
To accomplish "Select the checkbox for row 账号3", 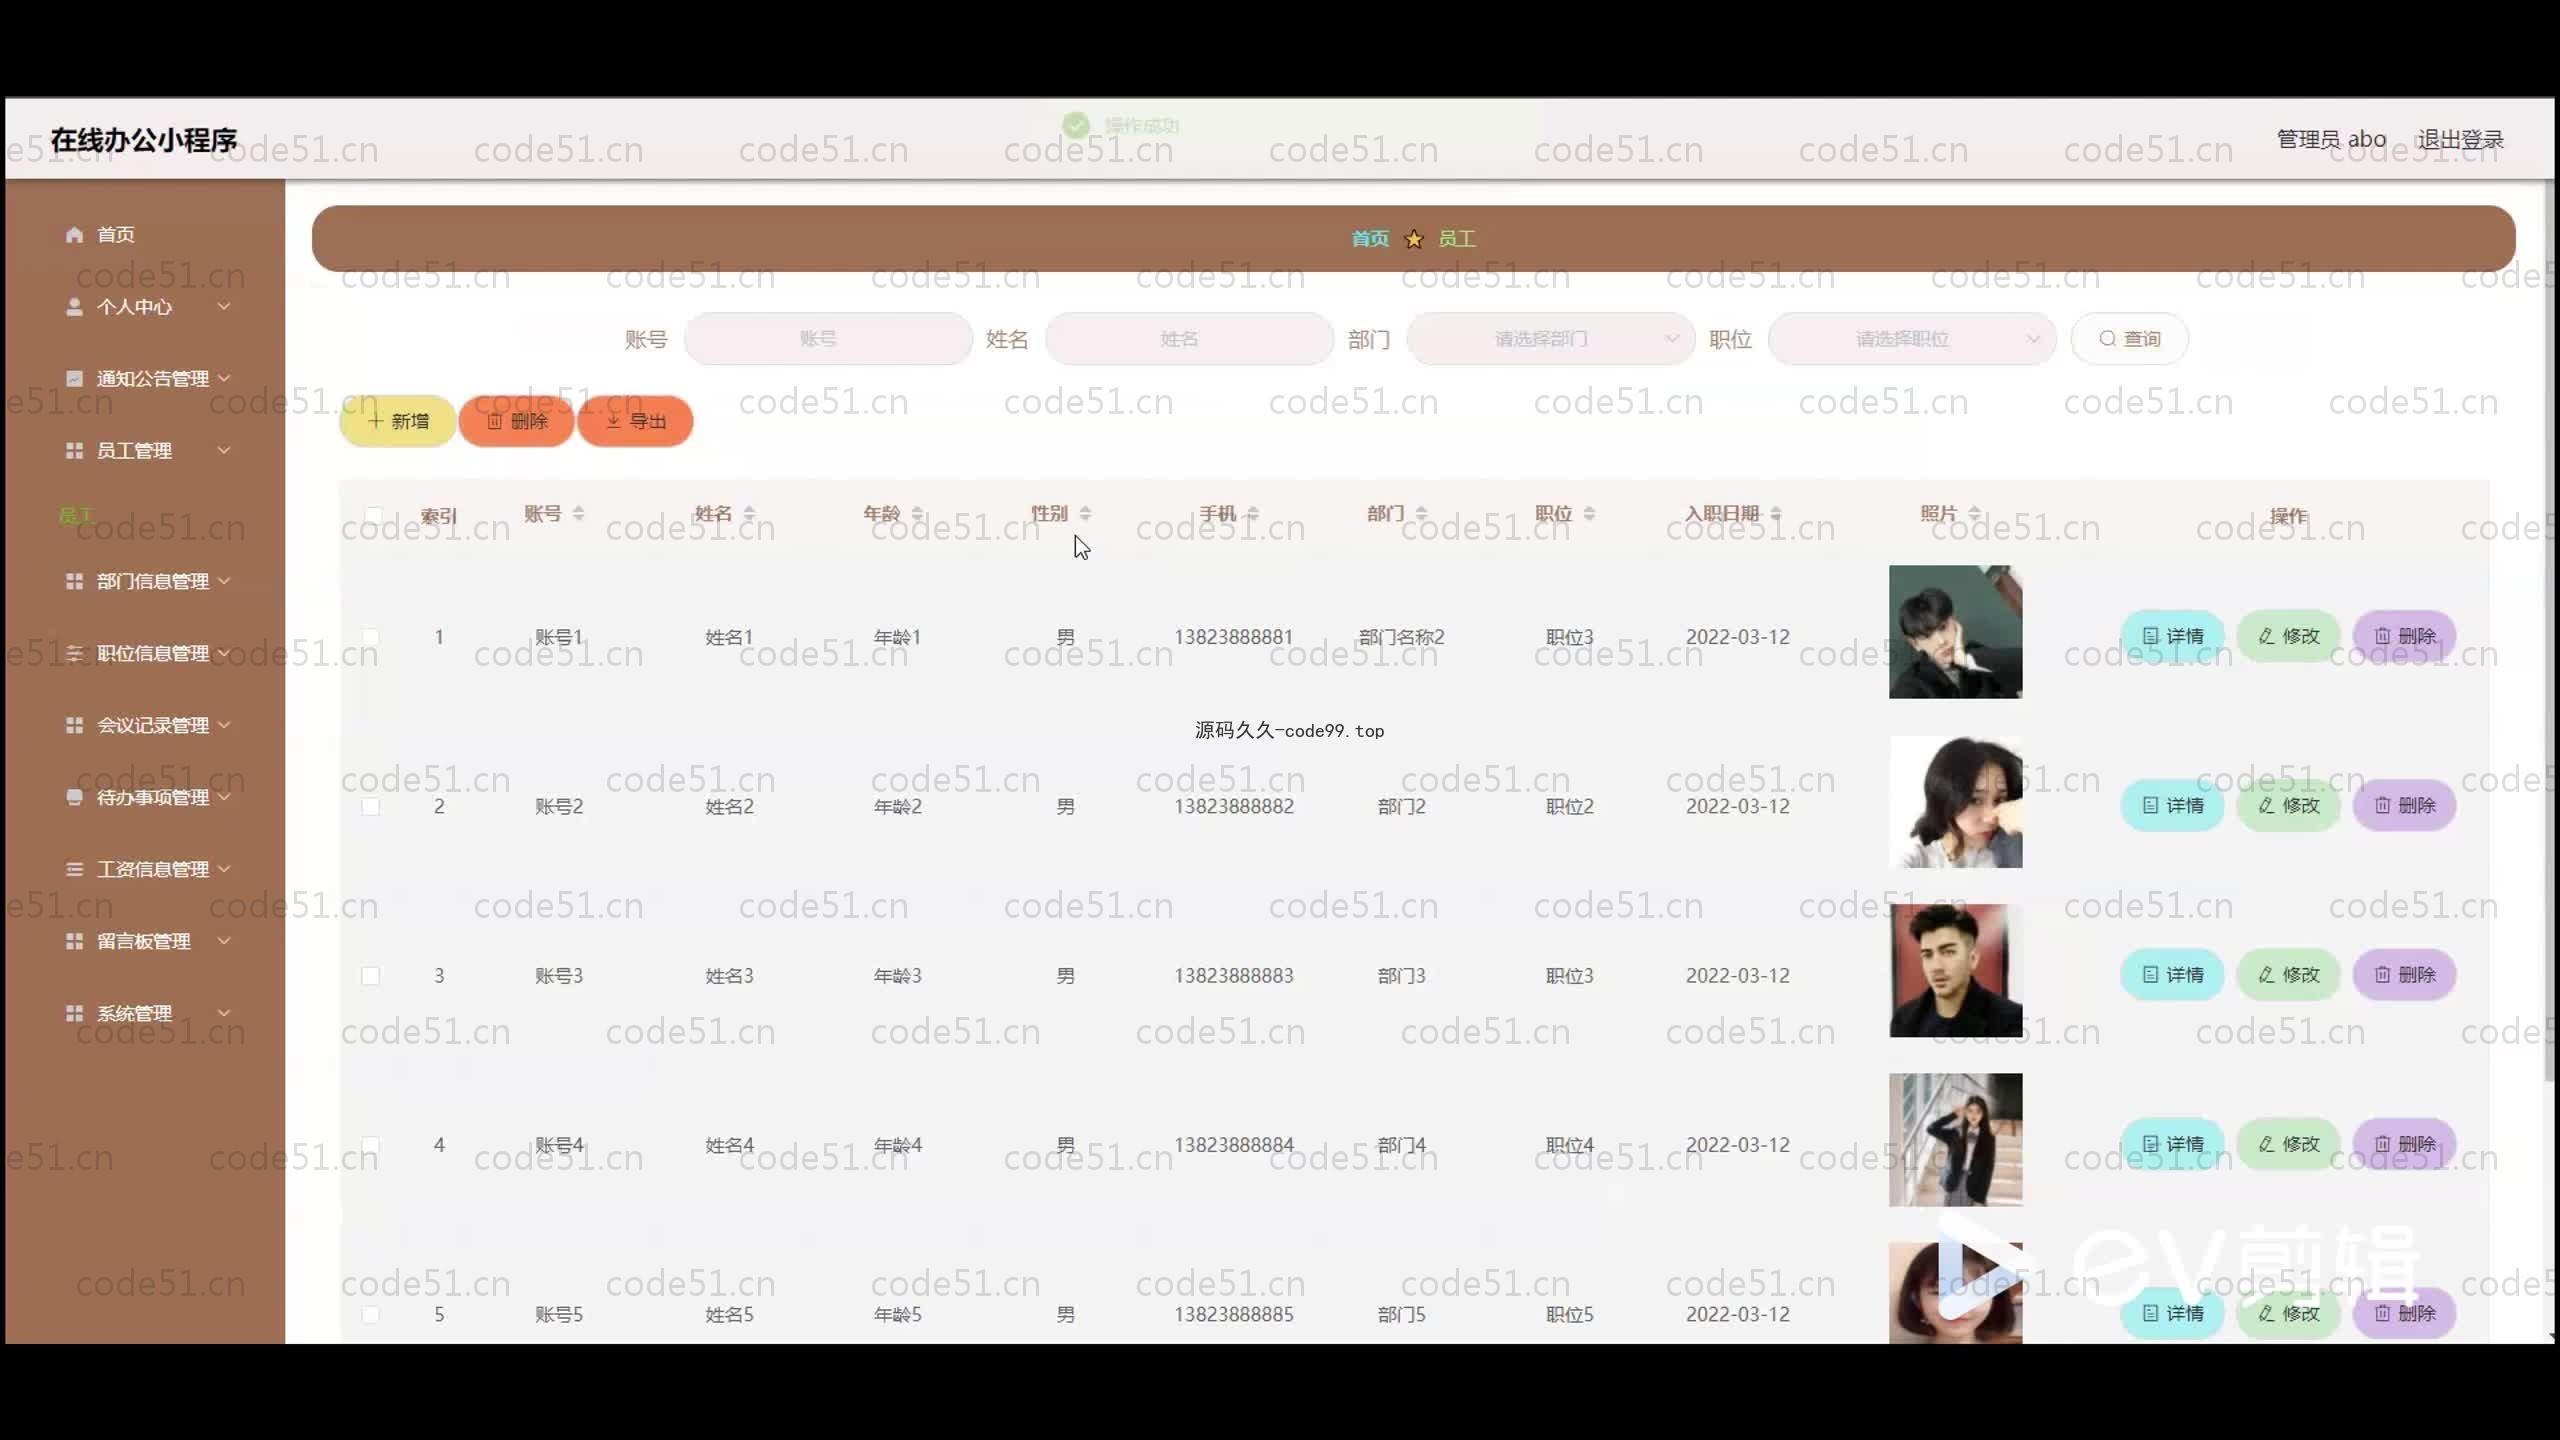I will 370,975.
